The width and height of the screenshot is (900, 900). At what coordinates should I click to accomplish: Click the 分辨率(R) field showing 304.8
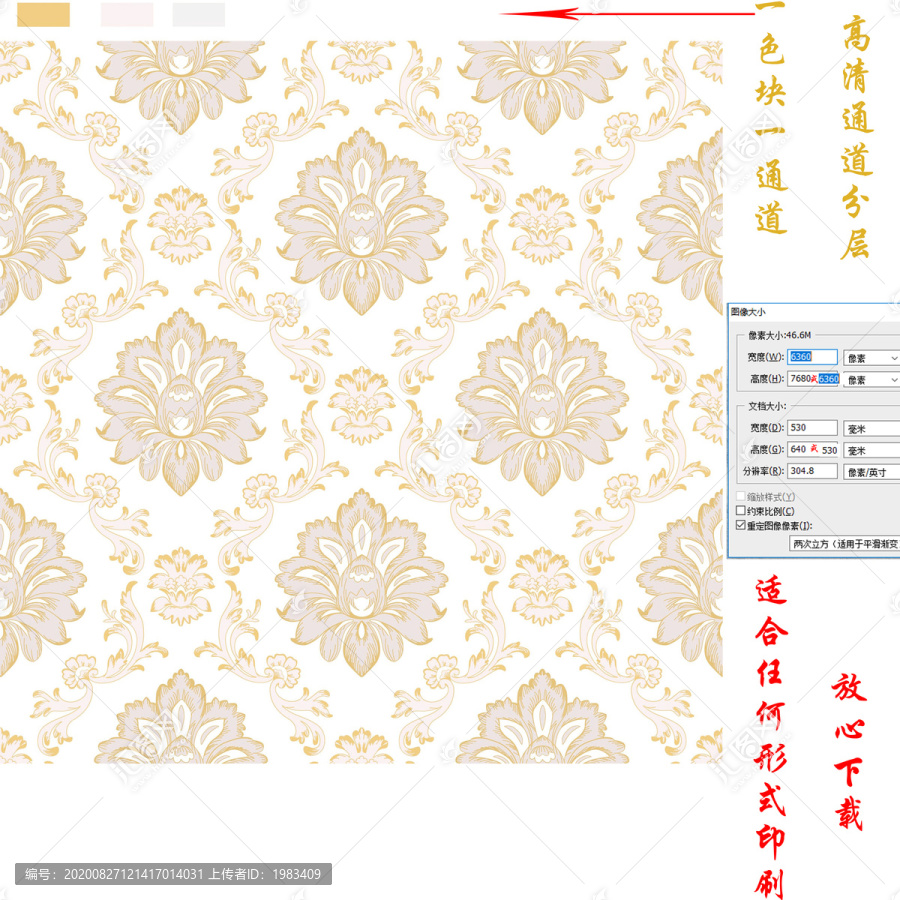pyautogui.click(x=812, y=471)
